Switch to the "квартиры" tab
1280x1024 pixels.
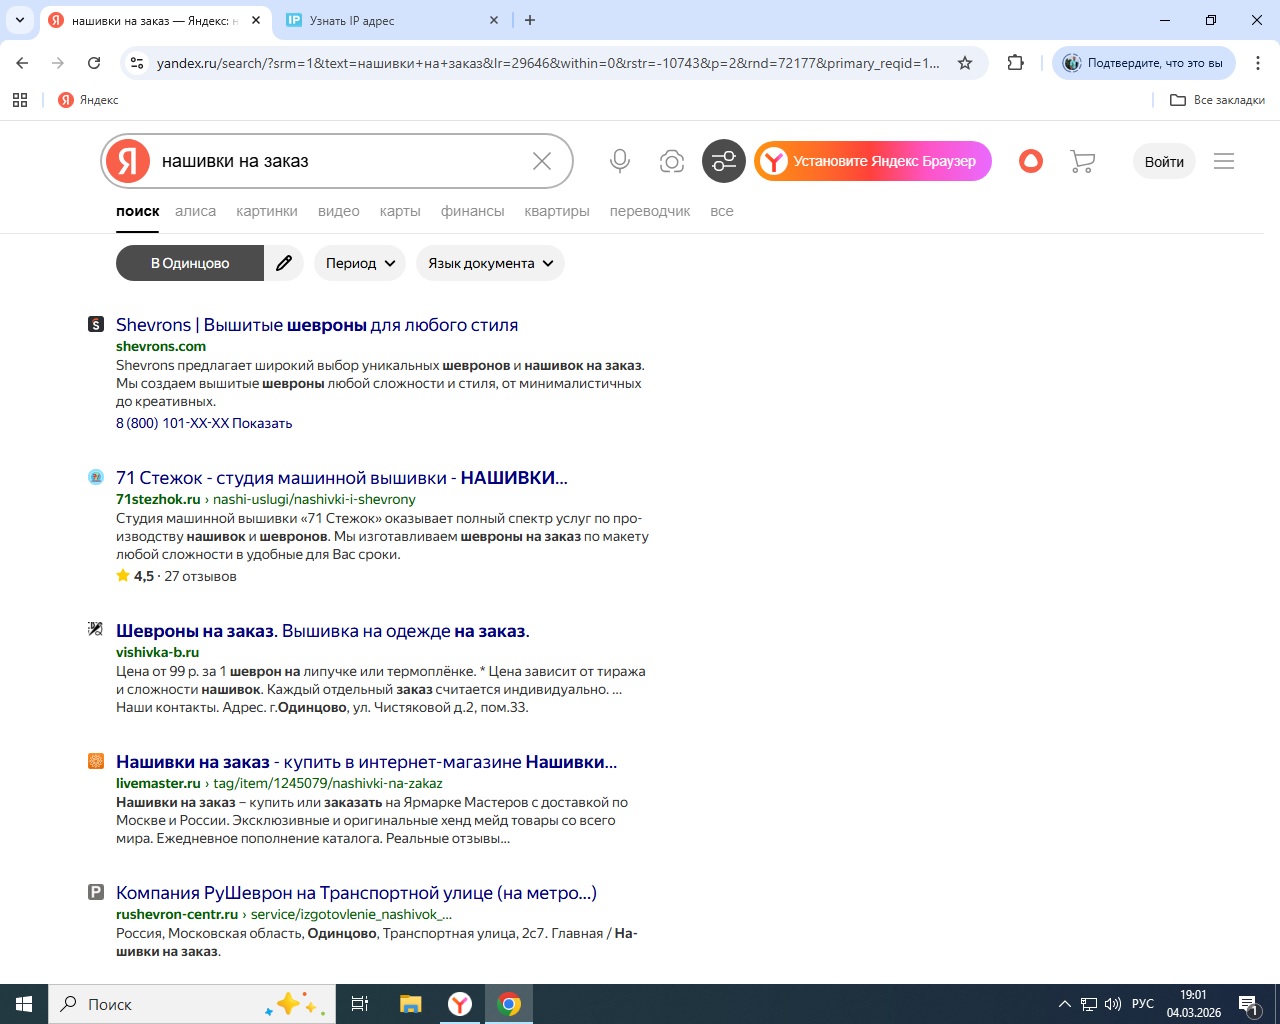pos(557,211)
